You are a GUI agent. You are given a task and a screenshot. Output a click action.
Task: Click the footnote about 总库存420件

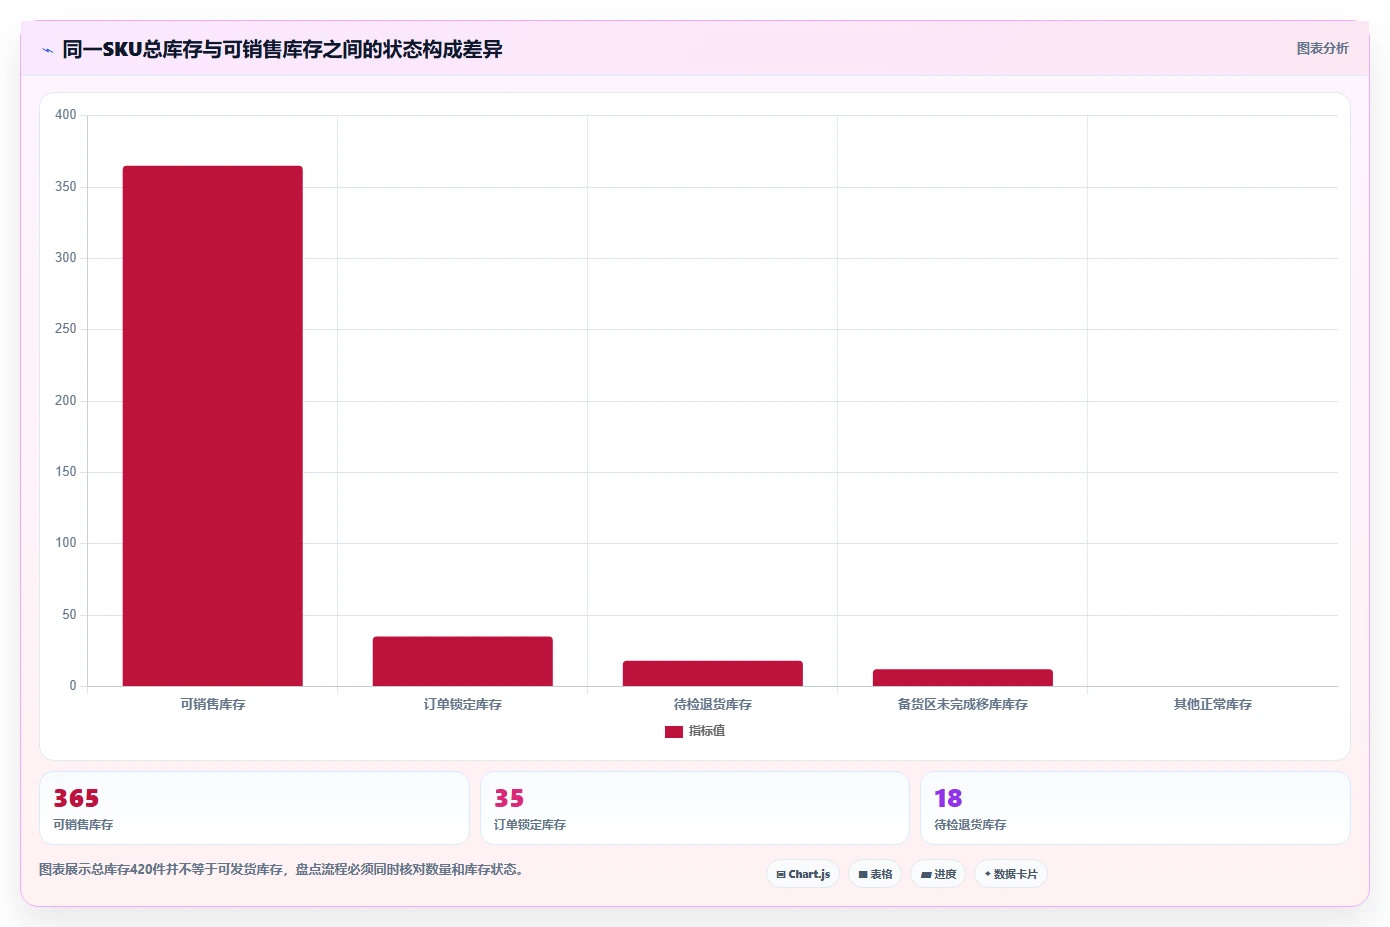pyautogui.click(x=281, y=870)
